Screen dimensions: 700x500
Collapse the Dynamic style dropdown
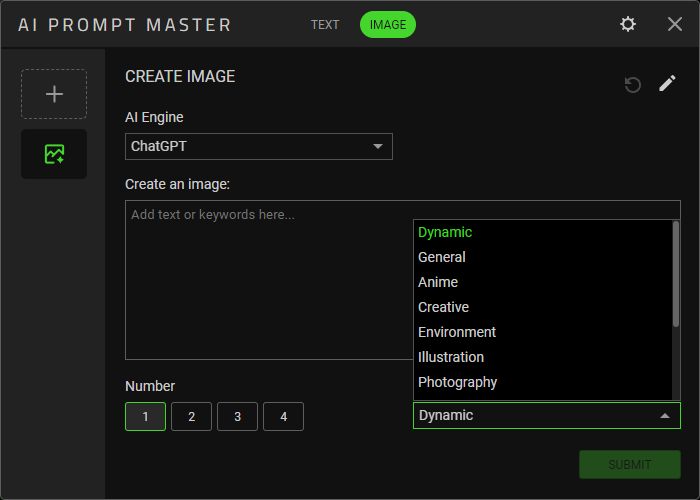tap(546, 415)
